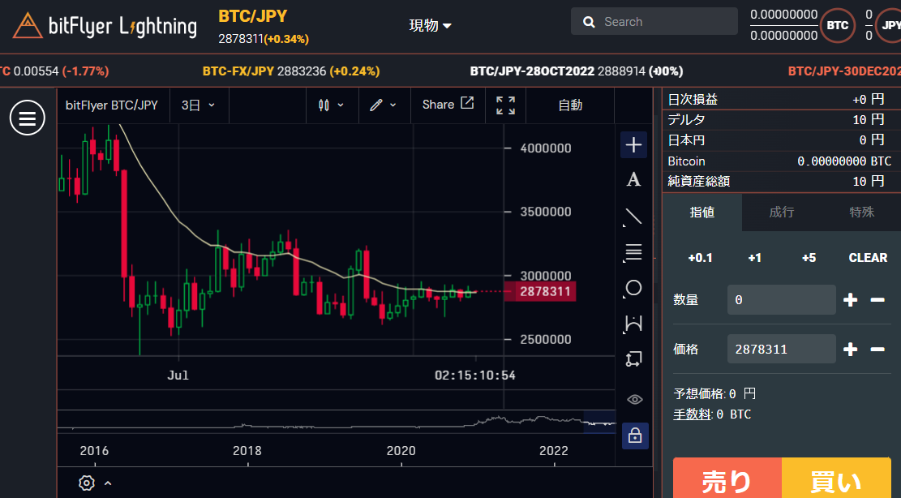Click the JPY balance circle icon

click(890, 25)
